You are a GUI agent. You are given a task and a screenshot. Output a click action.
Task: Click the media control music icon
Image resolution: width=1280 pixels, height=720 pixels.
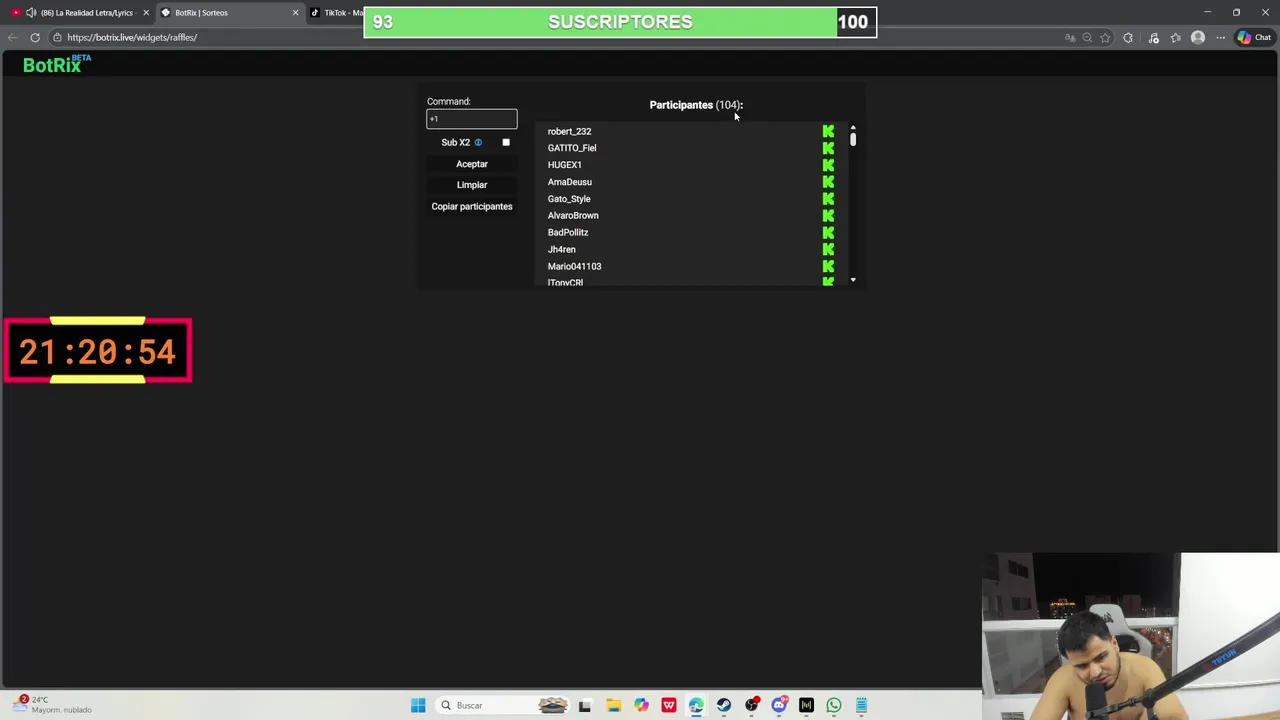point(1153,38)
